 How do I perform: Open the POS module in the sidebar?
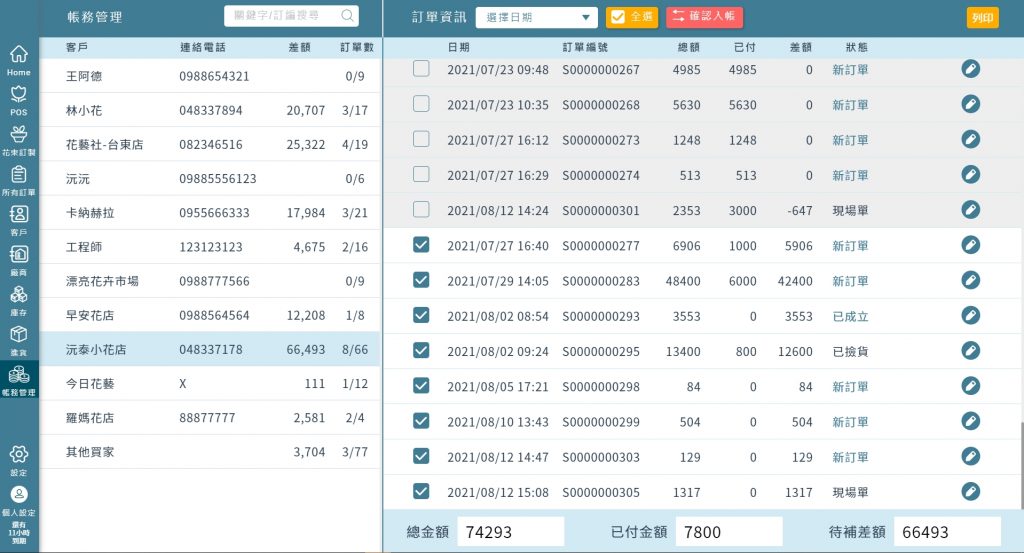tap(19, 101)
